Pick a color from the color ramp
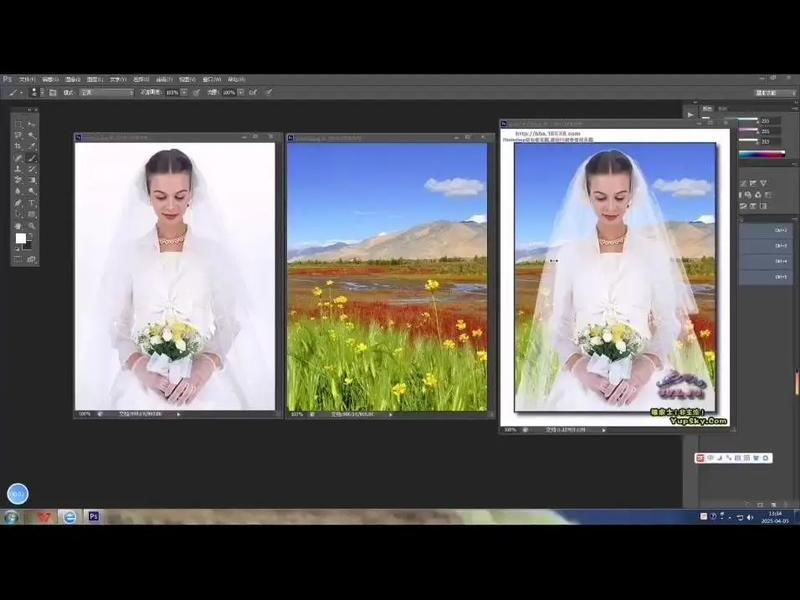The height and width of the screenshot is (600, 800). (x=762, y=154)
